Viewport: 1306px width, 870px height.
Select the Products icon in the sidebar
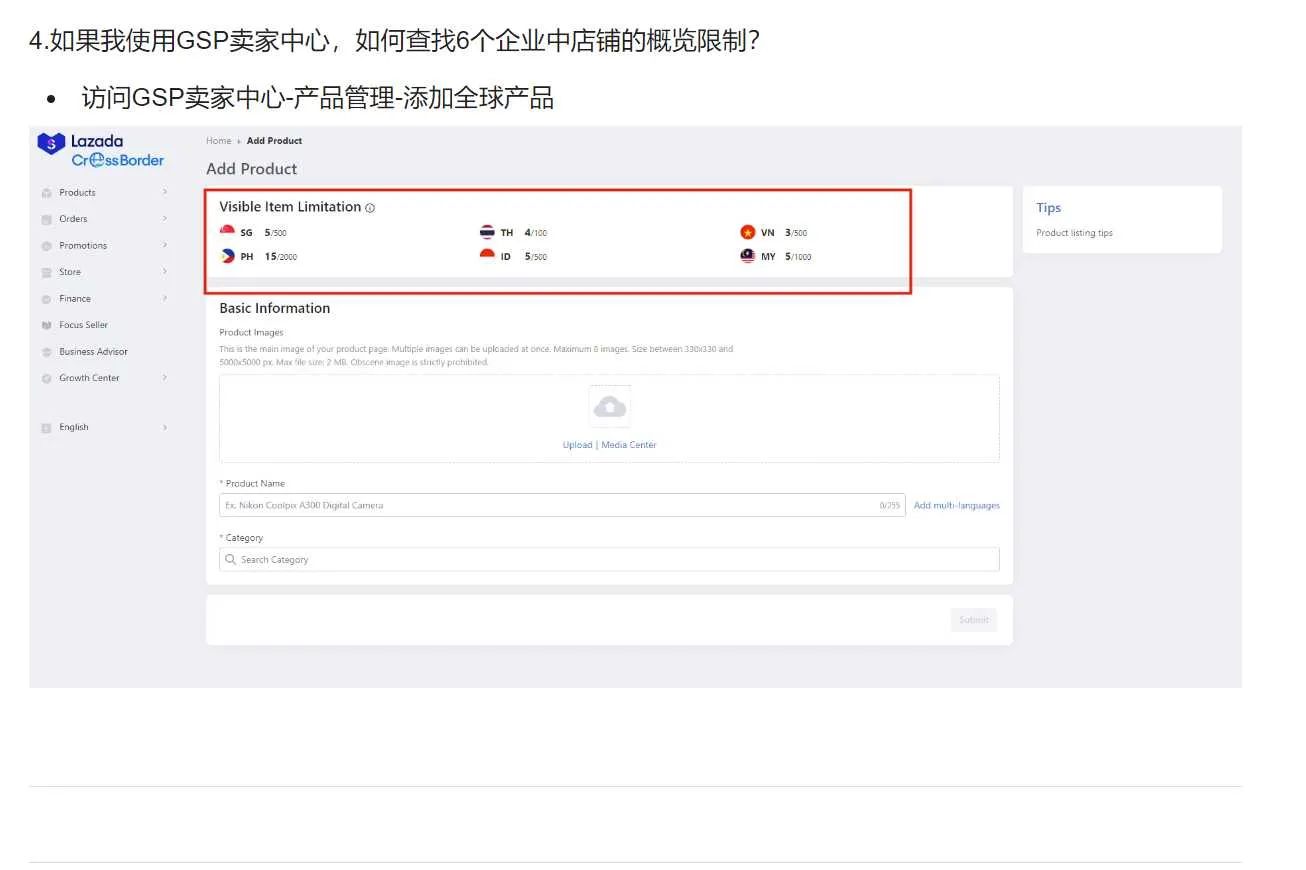[x=46, y=192]
